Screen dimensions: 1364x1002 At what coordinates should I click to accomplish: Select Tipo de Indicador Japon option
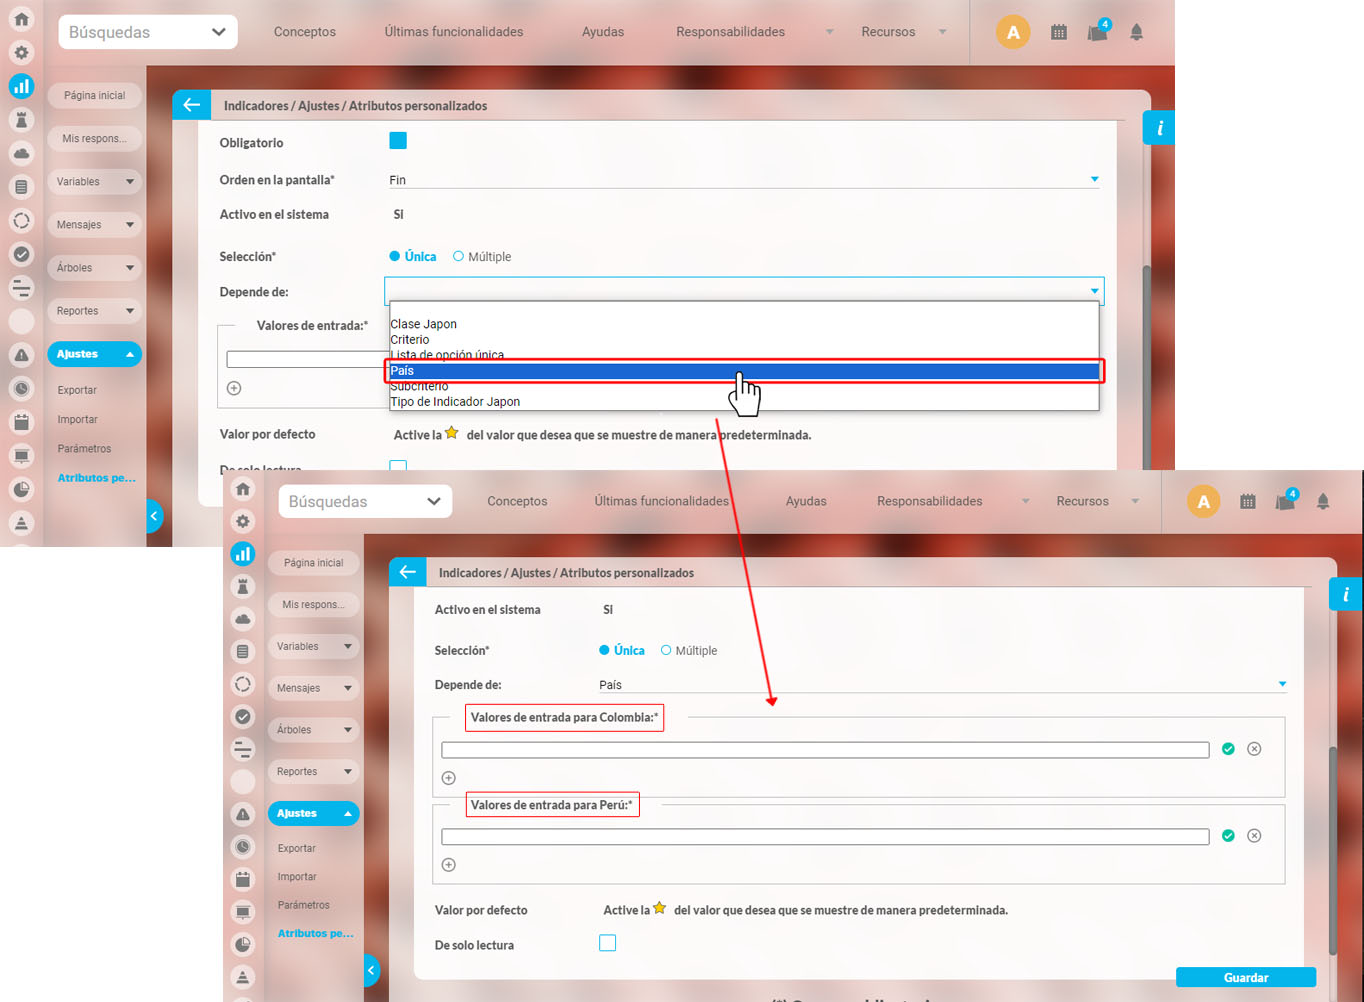click(x=456, y=402)
